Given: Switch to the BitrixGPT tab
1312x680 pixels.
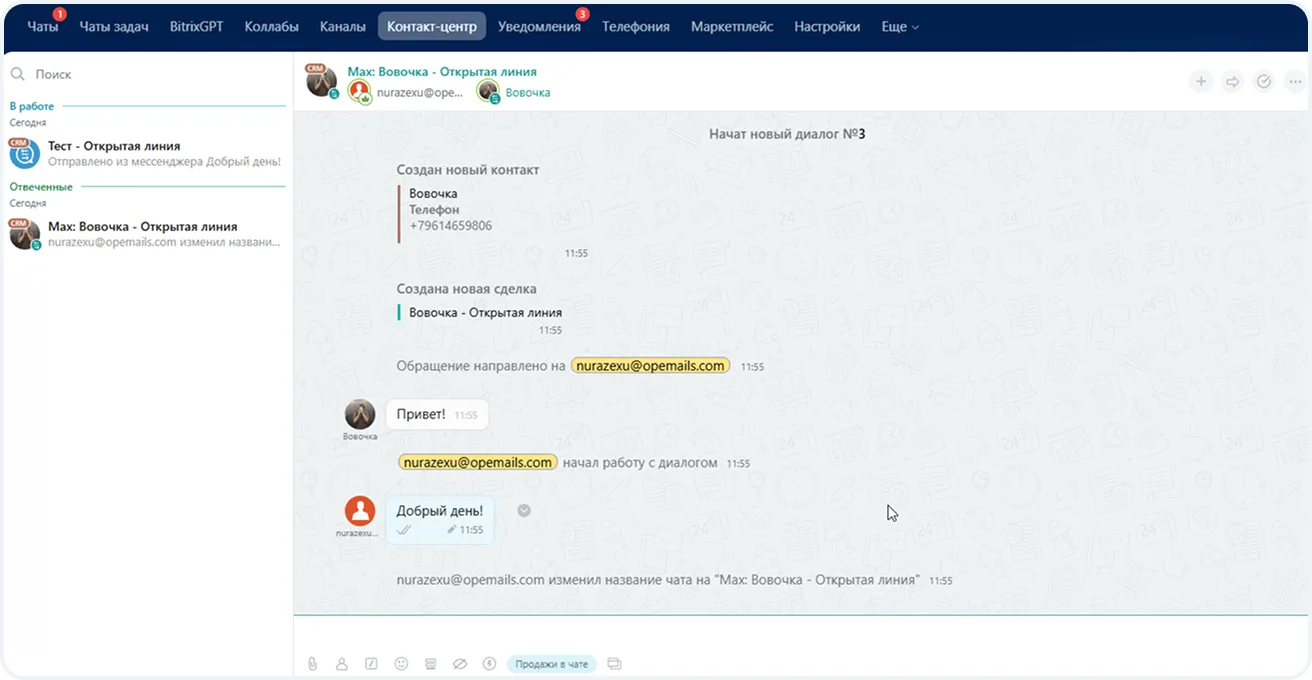Looking at the screenshot, I should click(x=196, y=27).
